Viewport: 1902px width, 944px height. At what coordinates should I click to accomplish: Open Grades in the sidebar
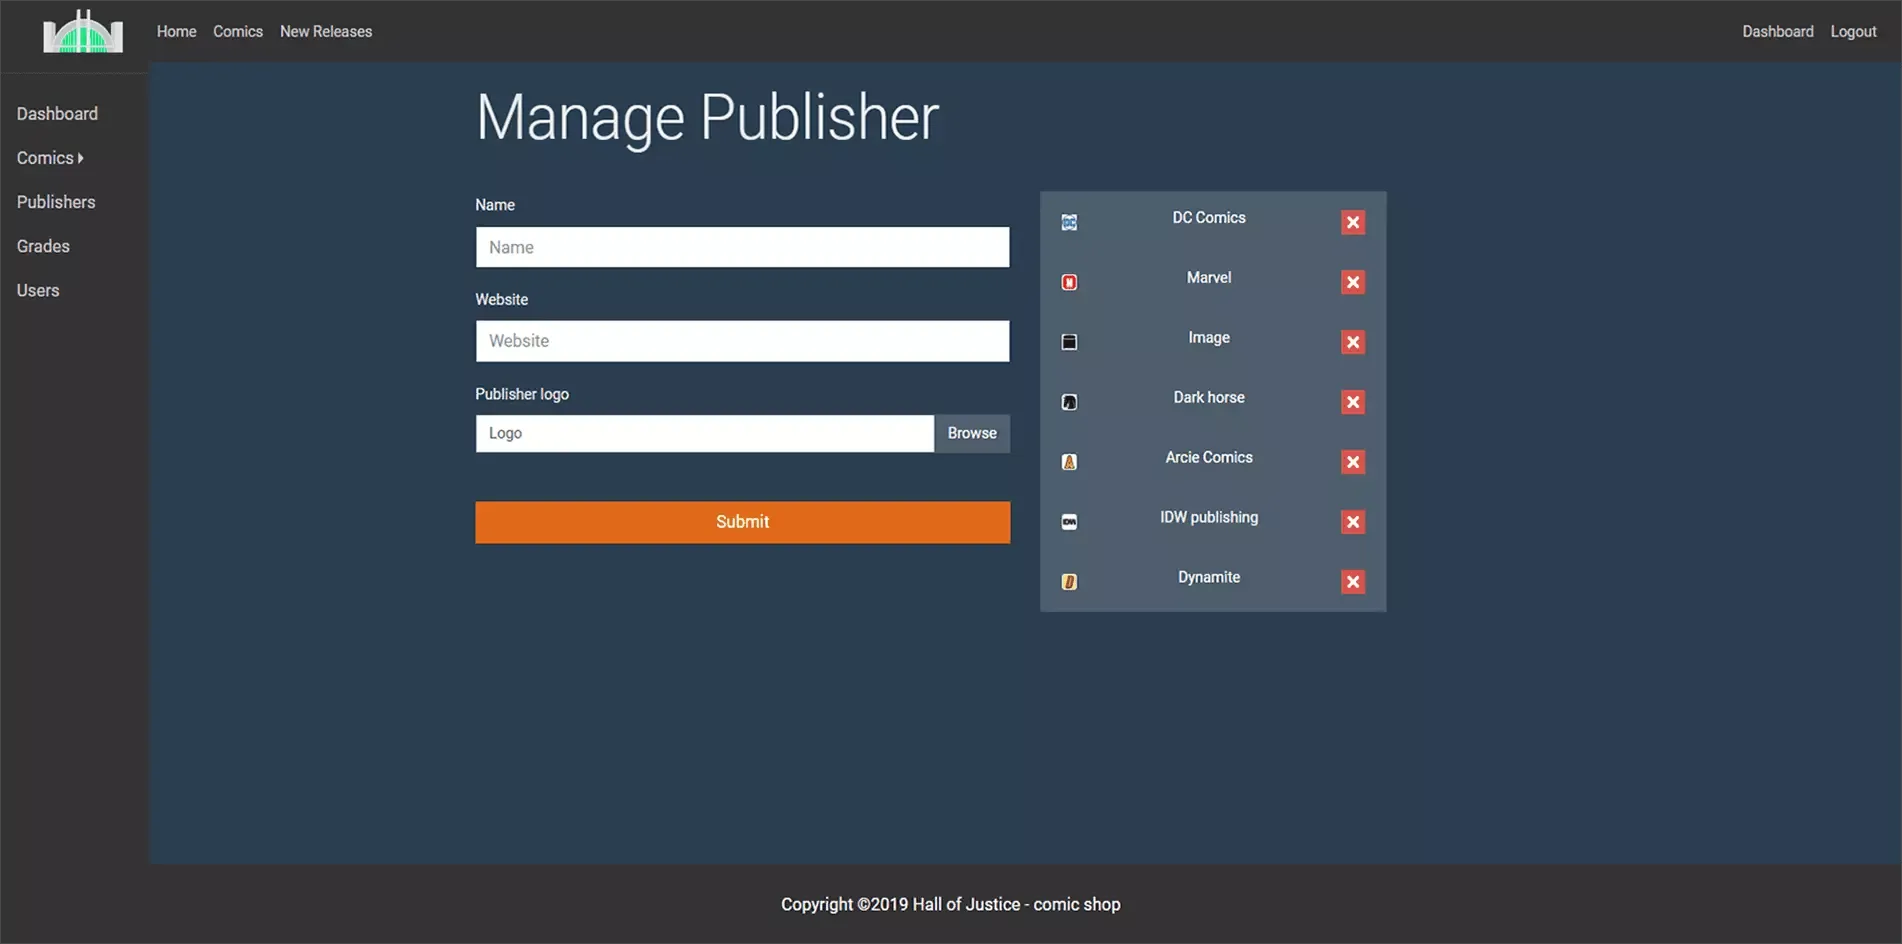(43, 246)
